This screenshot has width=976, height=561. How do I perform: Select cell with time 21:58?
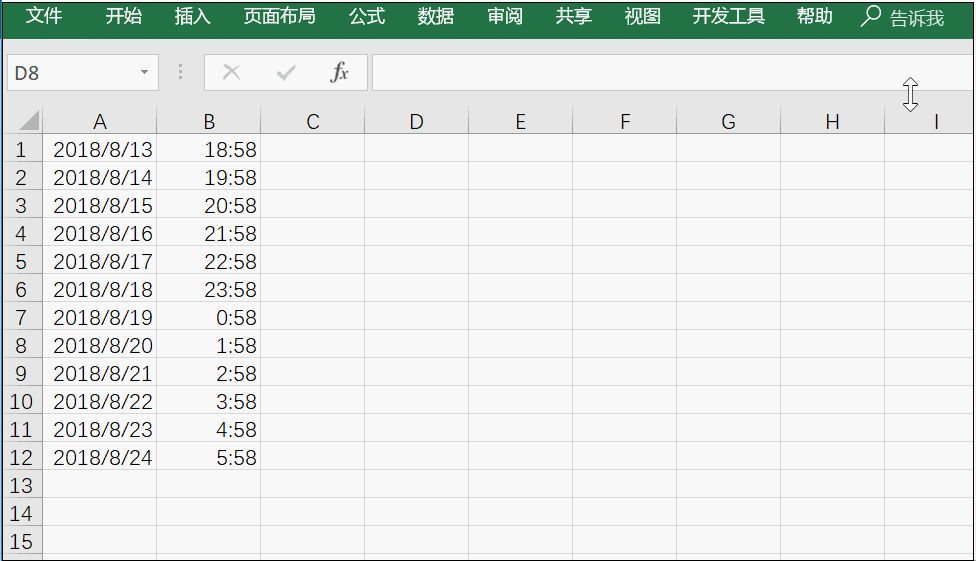point(209,233)
